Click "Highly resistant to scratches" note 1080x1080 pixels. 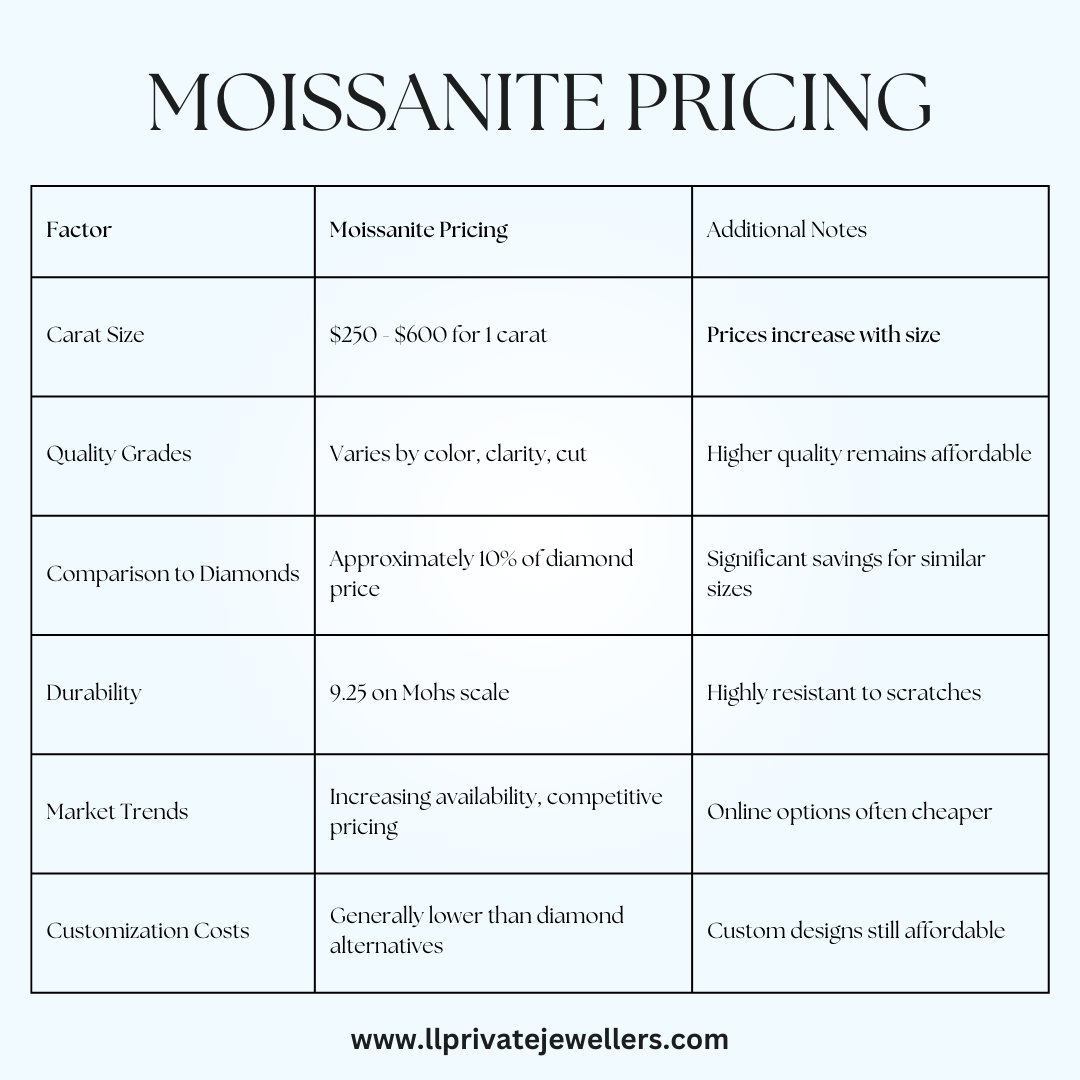843,693
